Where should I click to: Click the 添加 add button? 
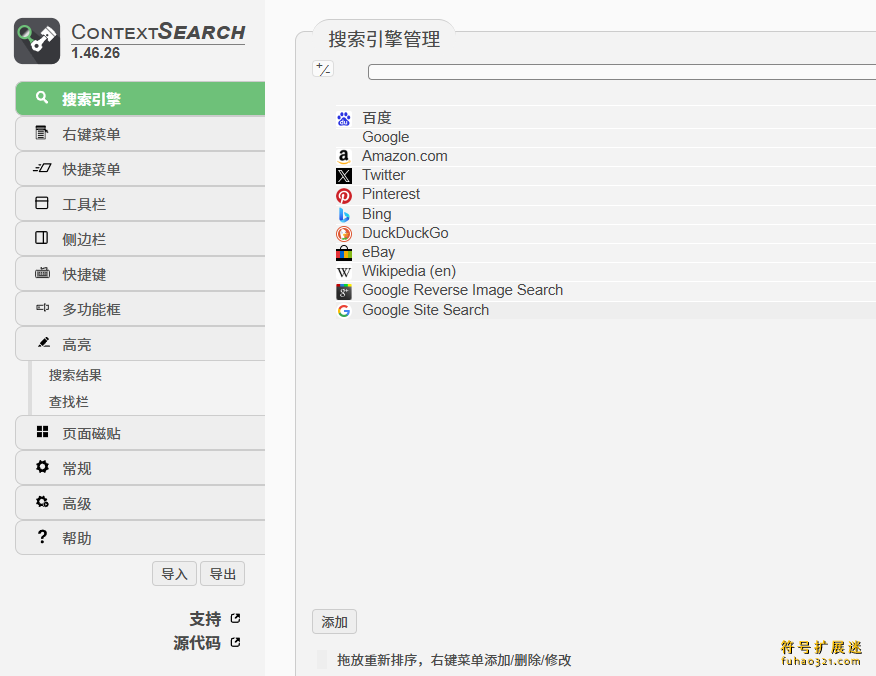pos(334,622)
